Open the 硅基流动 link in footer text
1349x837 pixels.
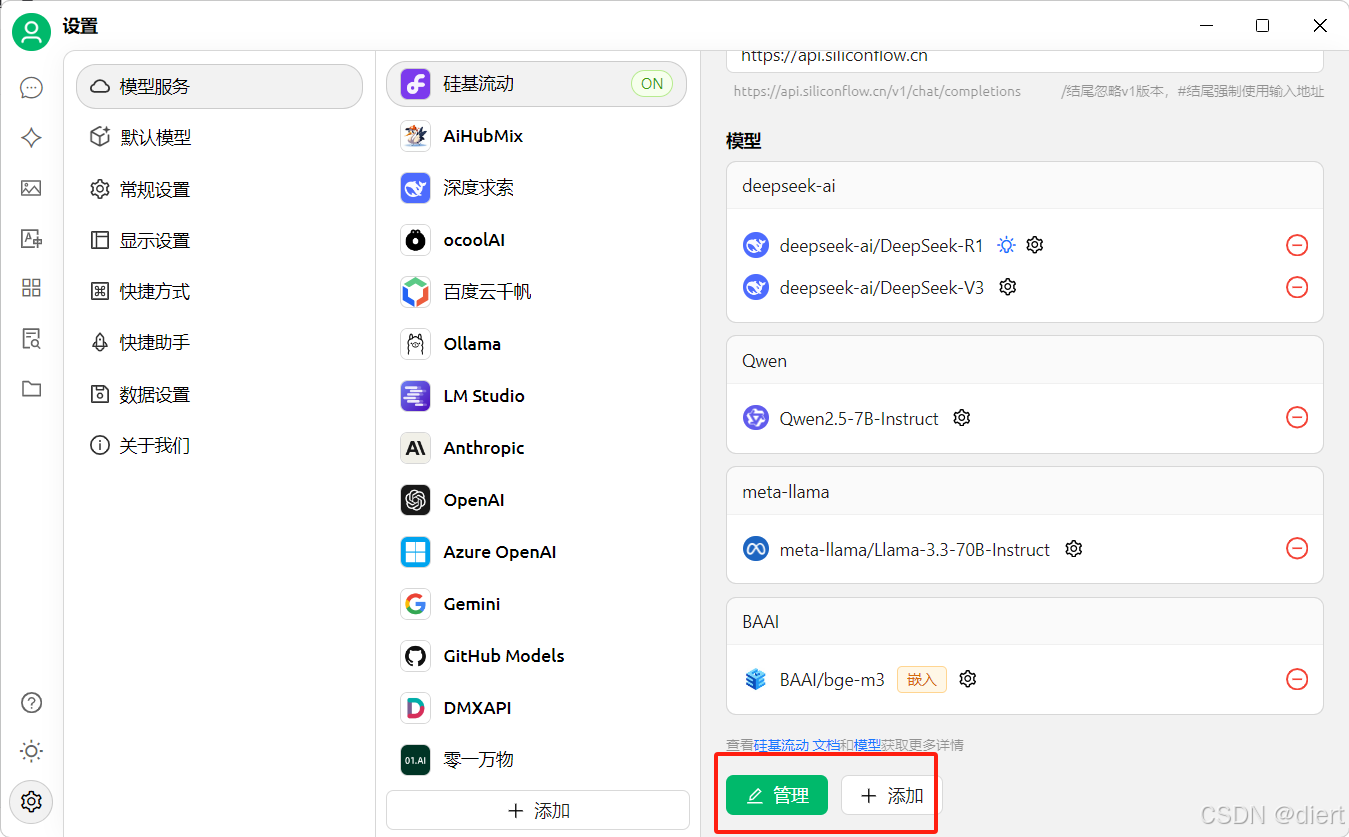781,745
